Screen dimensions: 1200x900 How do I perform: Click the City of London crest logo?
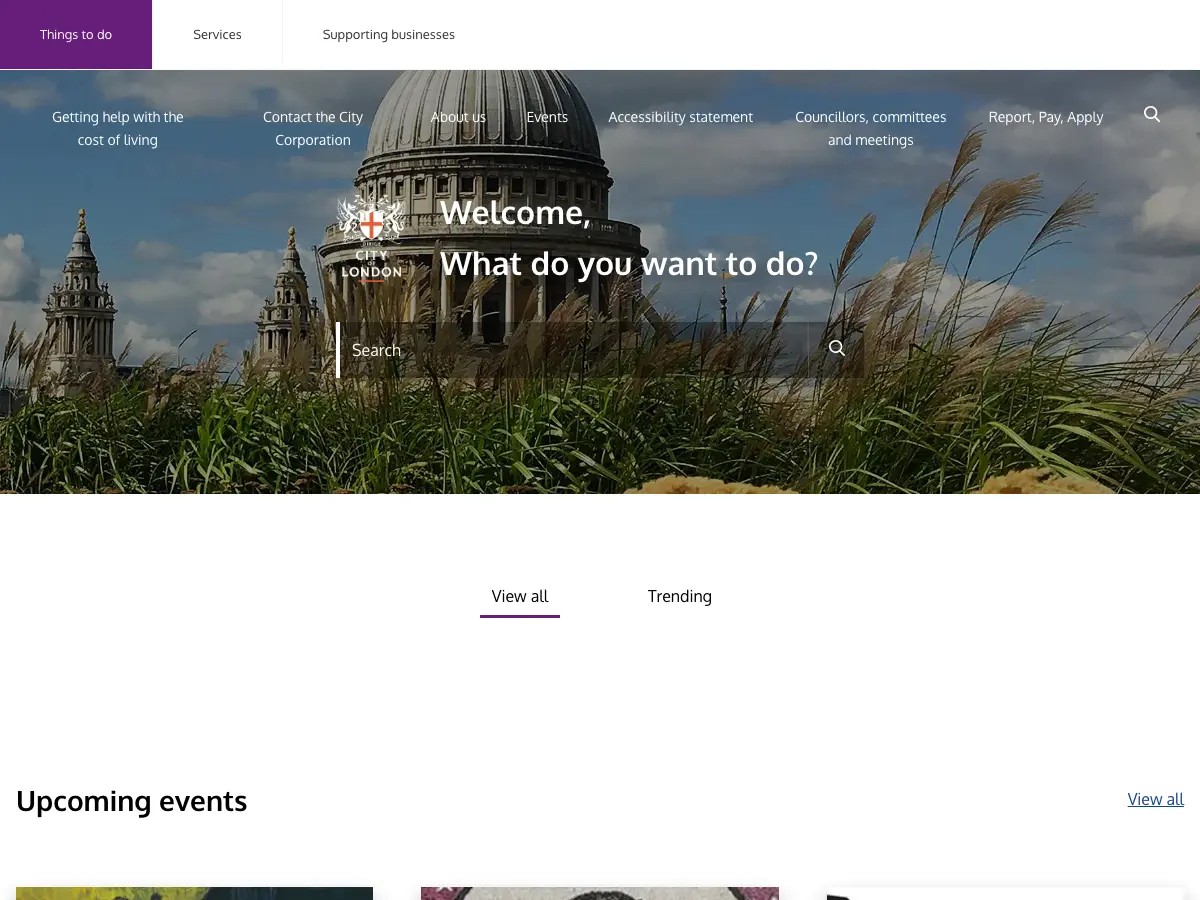tap(371, 237)
